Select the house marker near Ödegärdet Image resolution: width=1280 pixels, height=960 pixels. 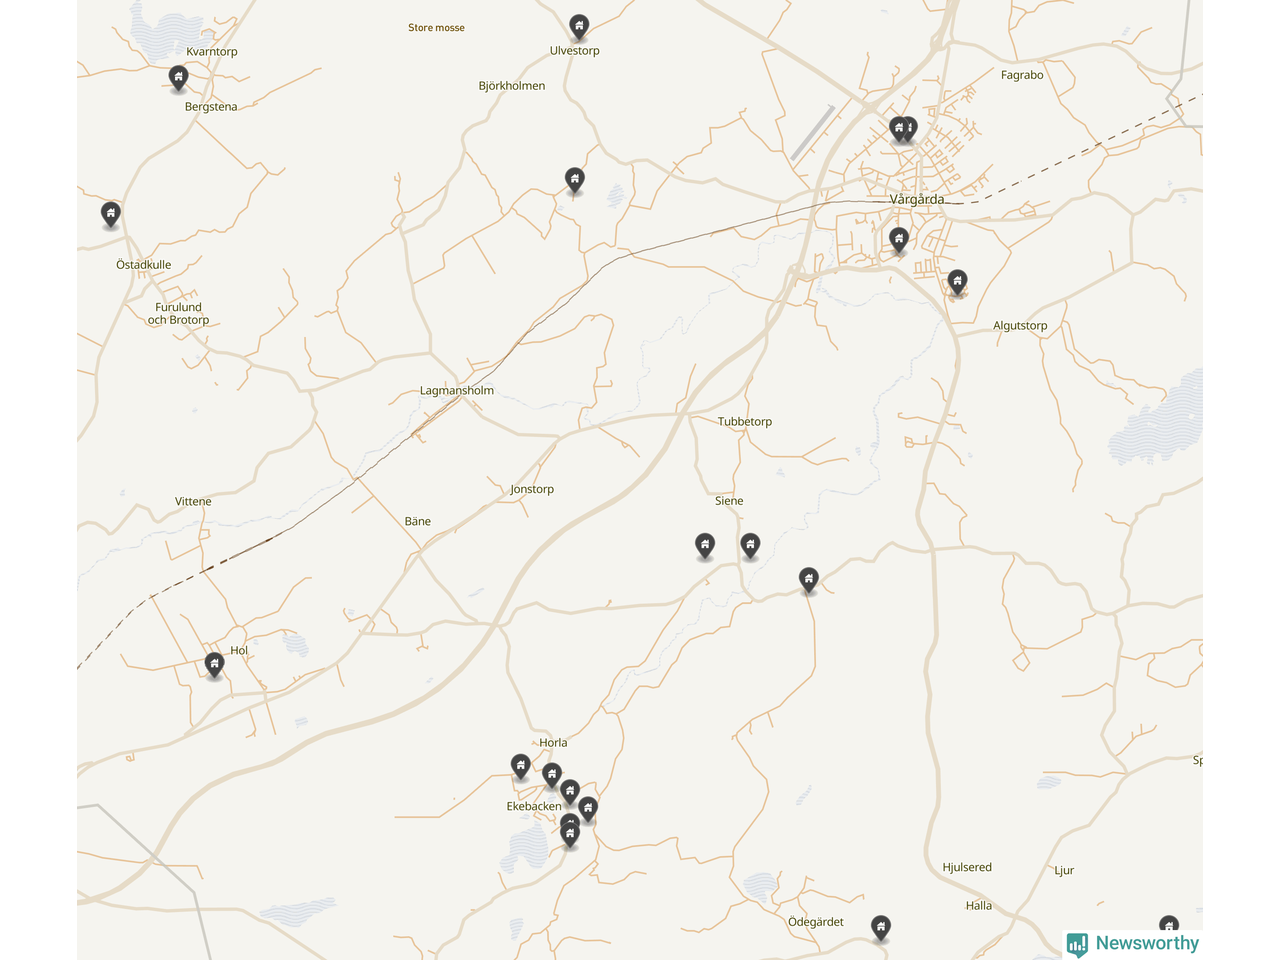point(880,928)
